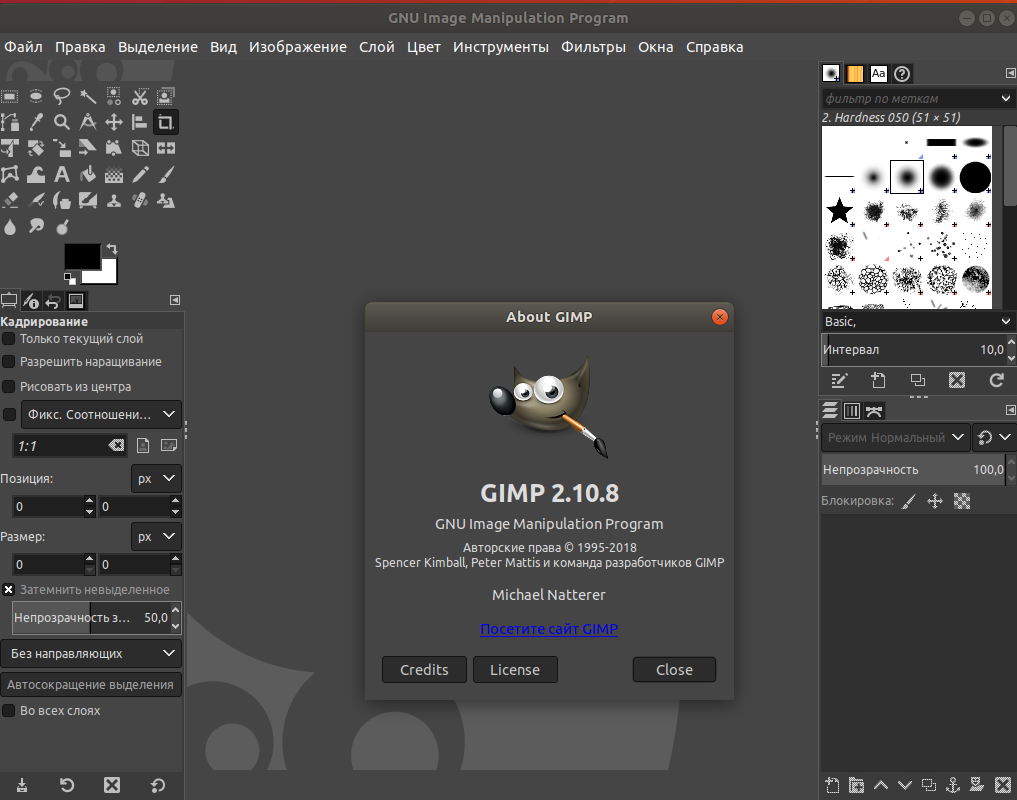The height and width of the screenshot is (800, 1017).
Task: Select the Alignment tool
Action: click(139, 122)
